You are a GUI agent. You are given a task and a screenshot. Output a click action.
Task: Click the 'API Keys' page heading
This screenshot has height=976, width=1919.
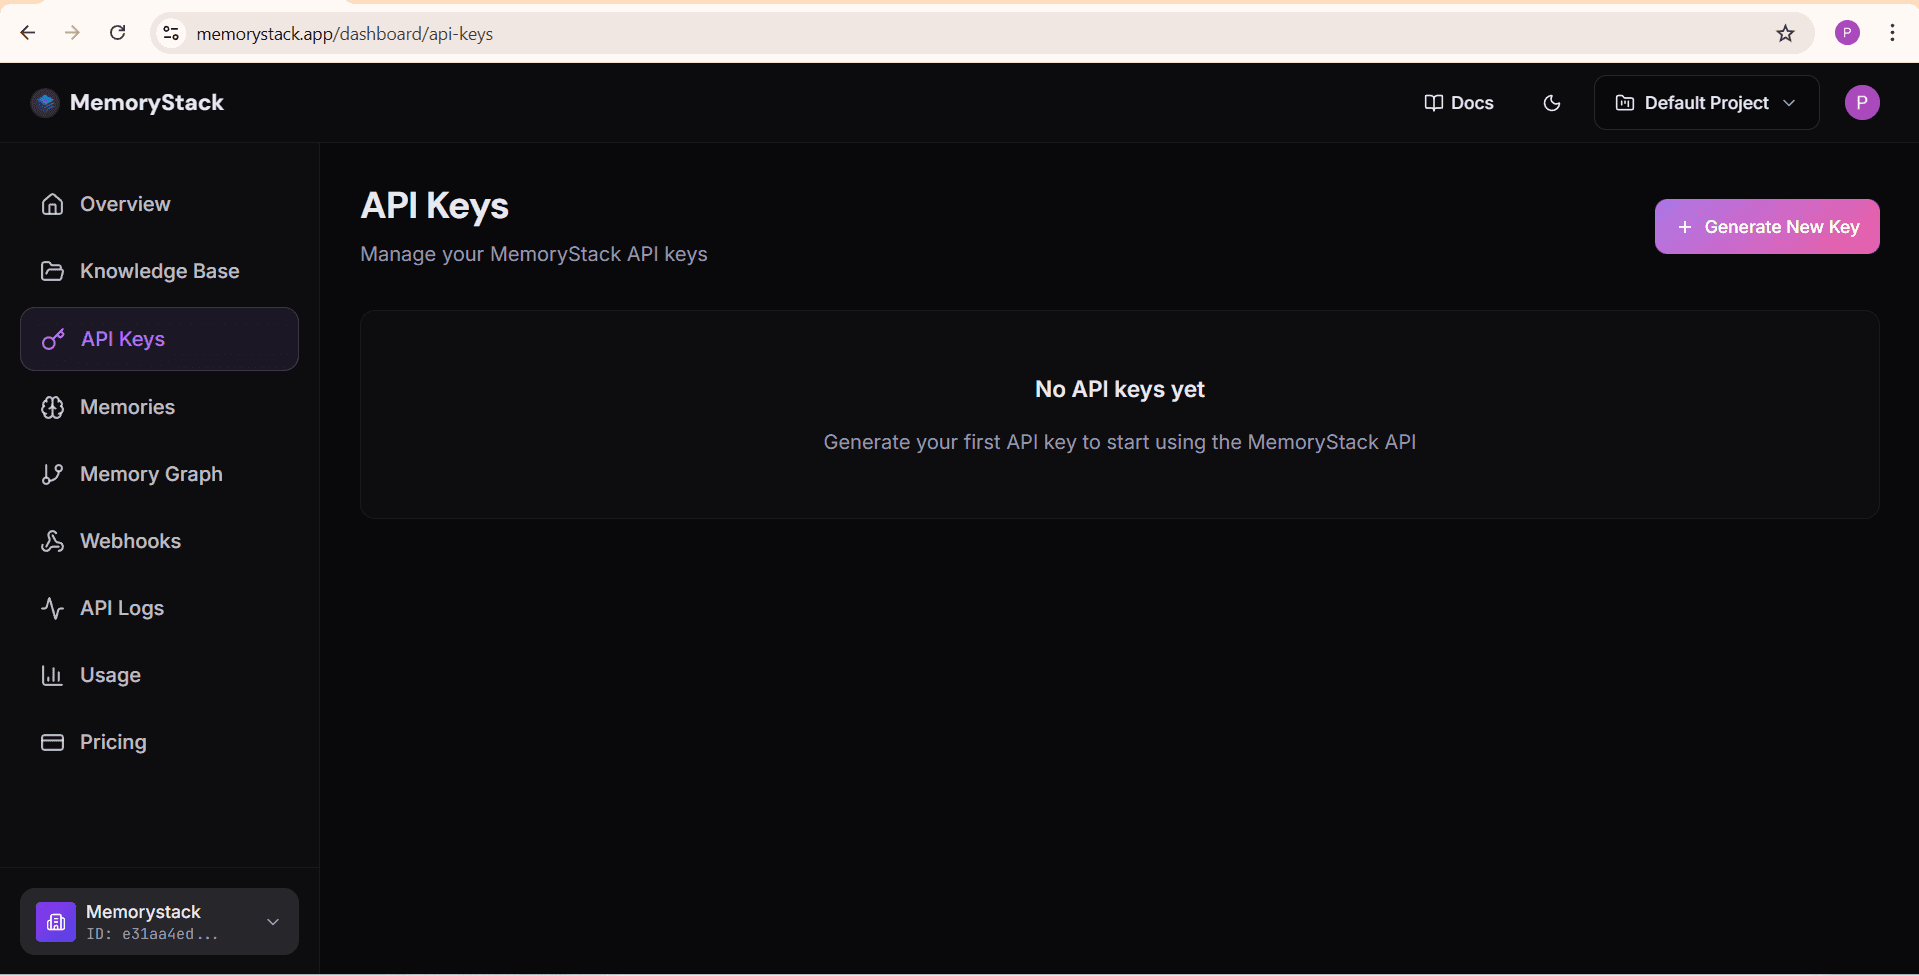coord(435,205)
